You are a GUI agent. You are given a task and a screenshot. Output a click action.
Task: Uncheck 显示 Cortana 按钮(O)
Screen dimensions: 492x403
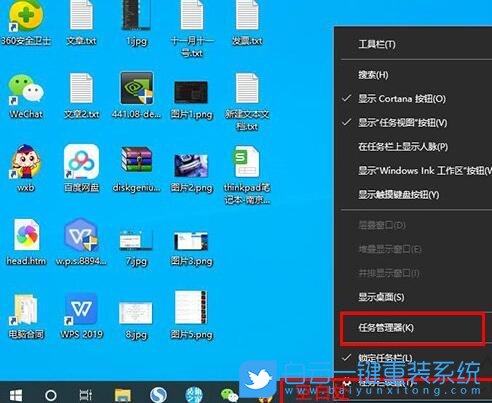[x=413, y=99]
